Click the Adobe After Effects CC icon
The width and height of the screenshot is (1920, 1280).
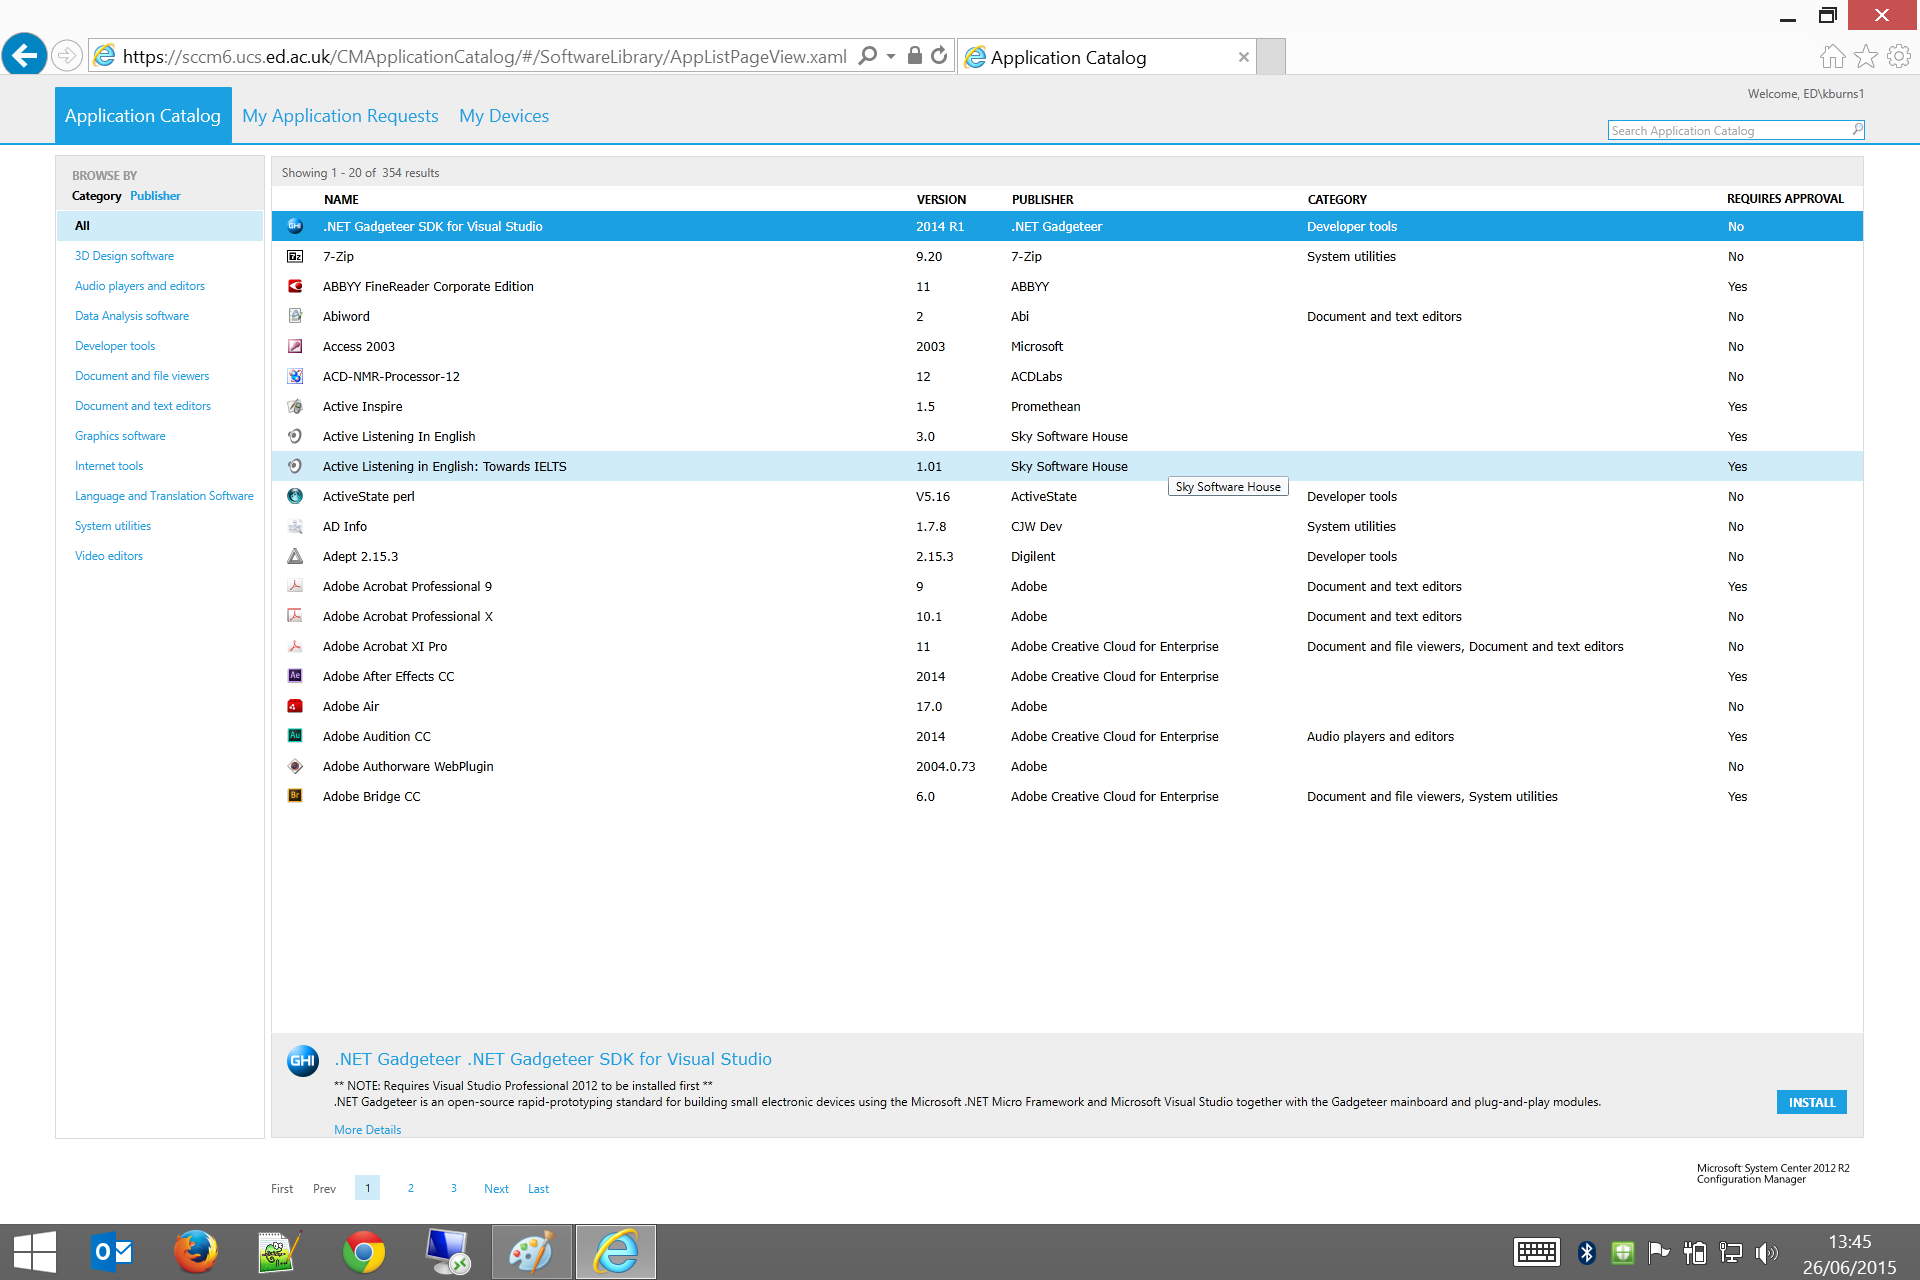point(295,677)
